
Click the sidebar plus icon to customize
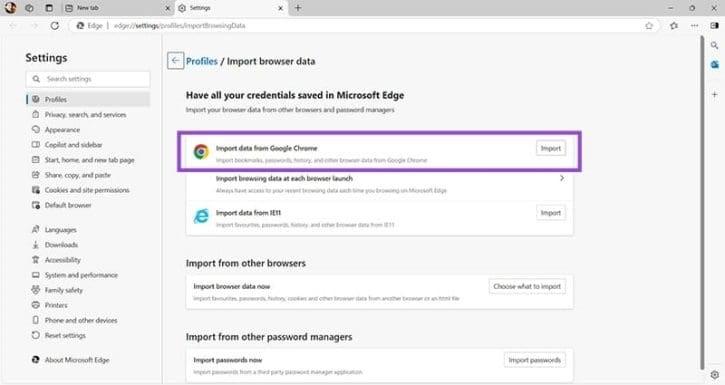pos(714,94)
